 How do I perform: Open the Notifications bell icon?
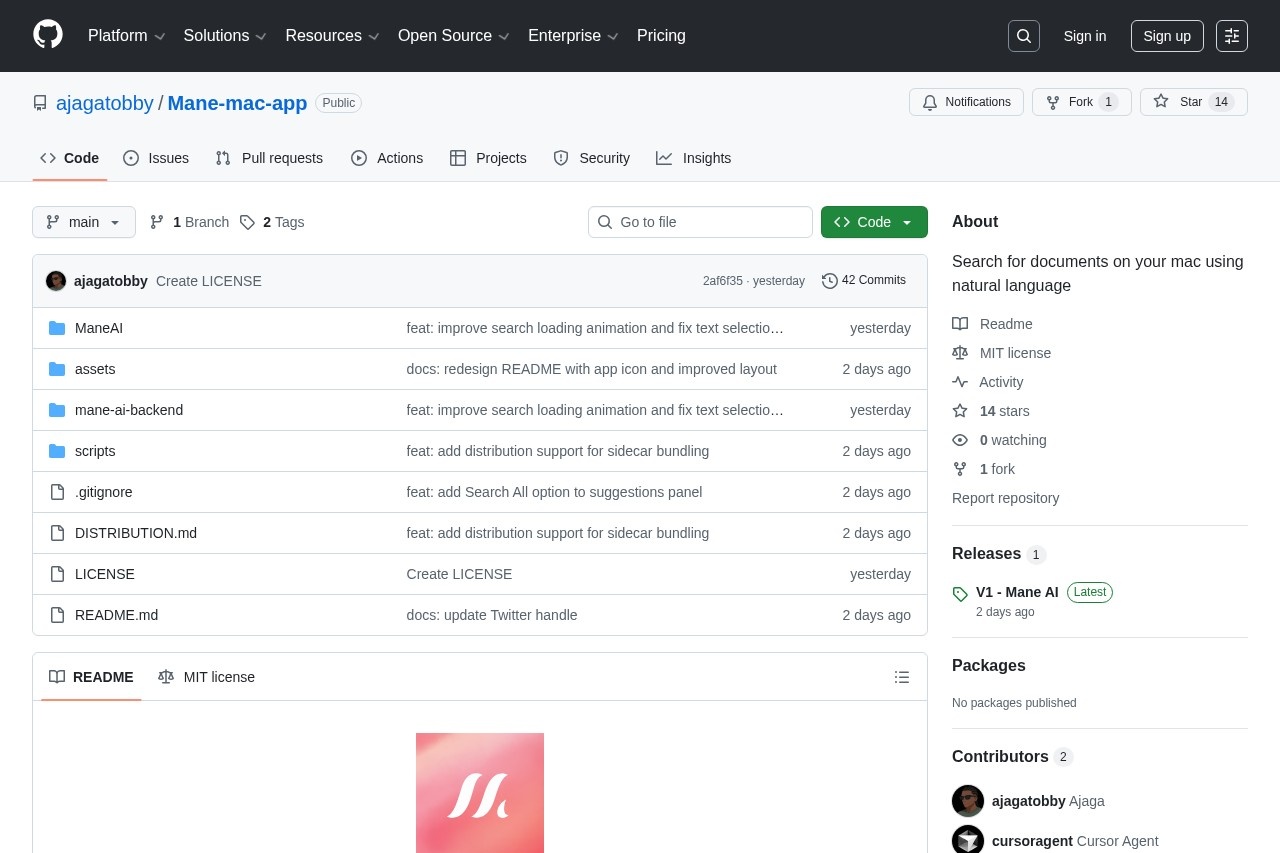coord(929,102)
